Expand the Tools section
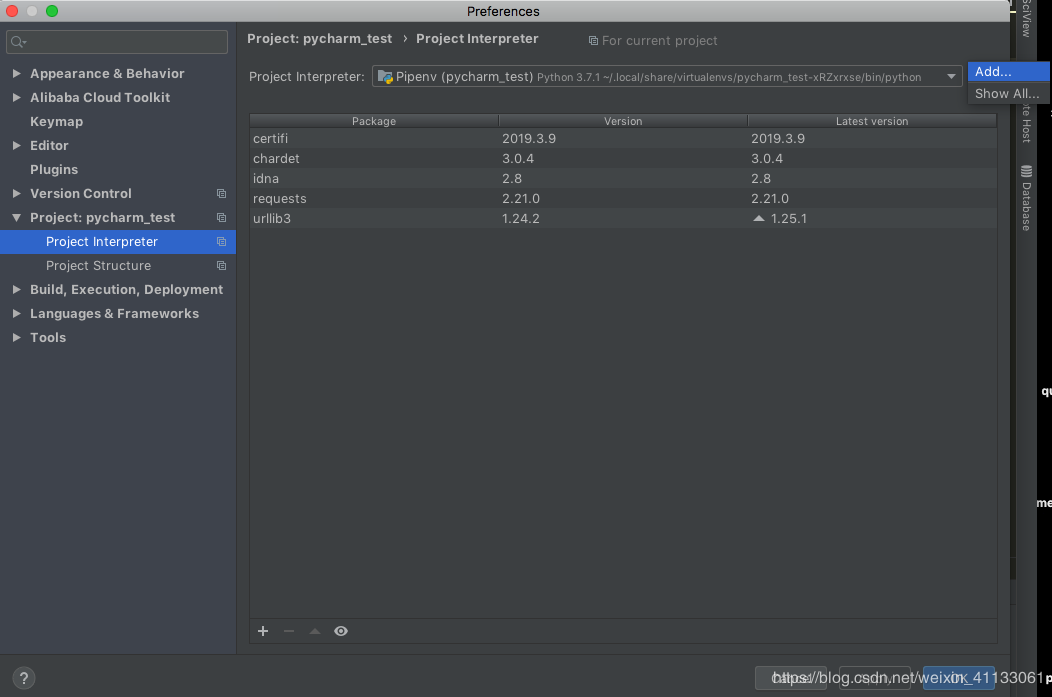Viewport: 1052px width, 697px height. [17, 338]
